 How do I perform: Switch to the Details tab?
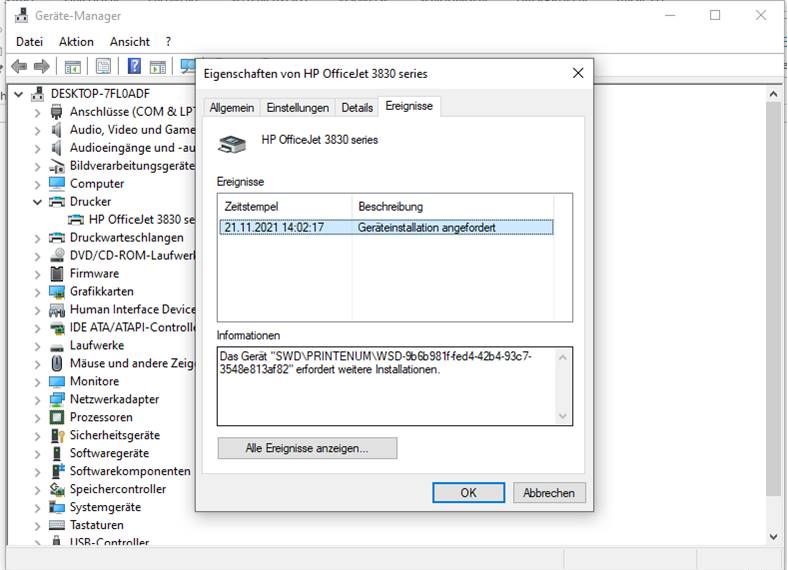tap(357, 108)
